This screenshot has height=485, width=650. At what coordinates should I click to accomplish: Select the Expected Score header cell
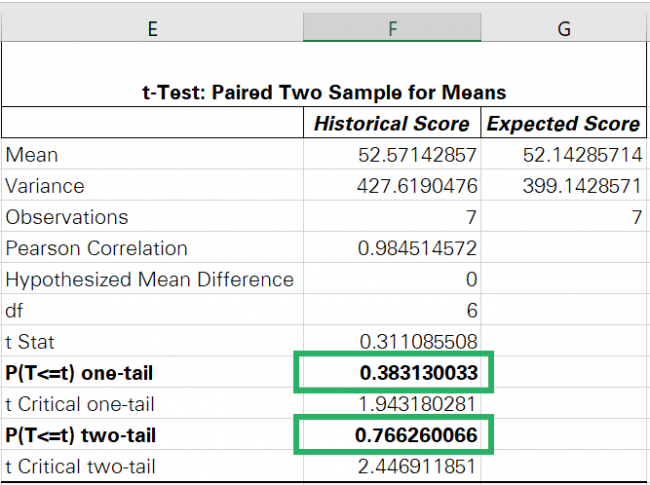[563, 124]
